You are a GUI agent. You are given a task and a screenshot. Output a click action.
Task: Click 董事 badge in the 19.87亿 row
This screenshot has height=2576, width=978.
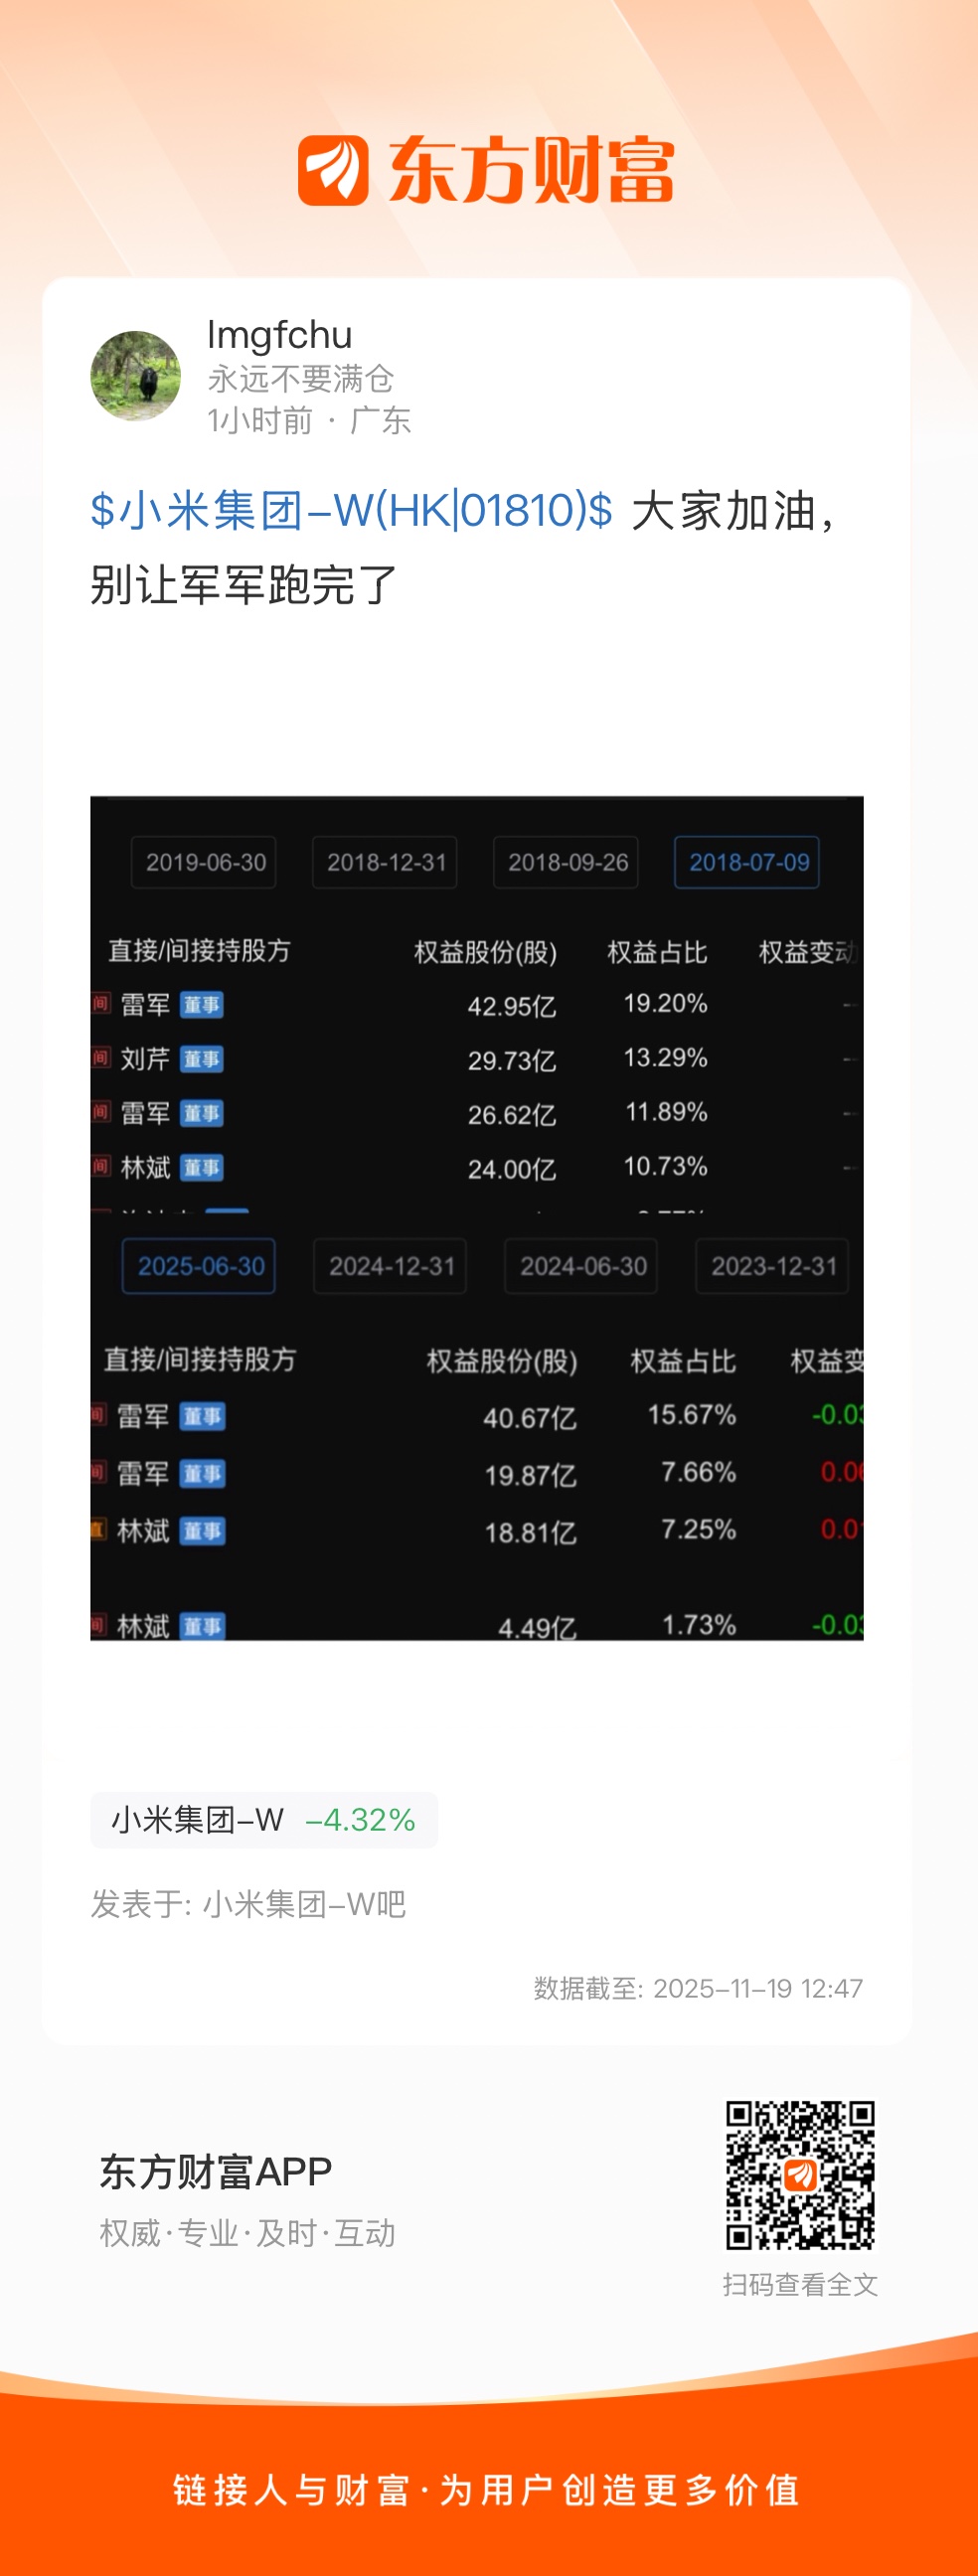coord(203,1473)
